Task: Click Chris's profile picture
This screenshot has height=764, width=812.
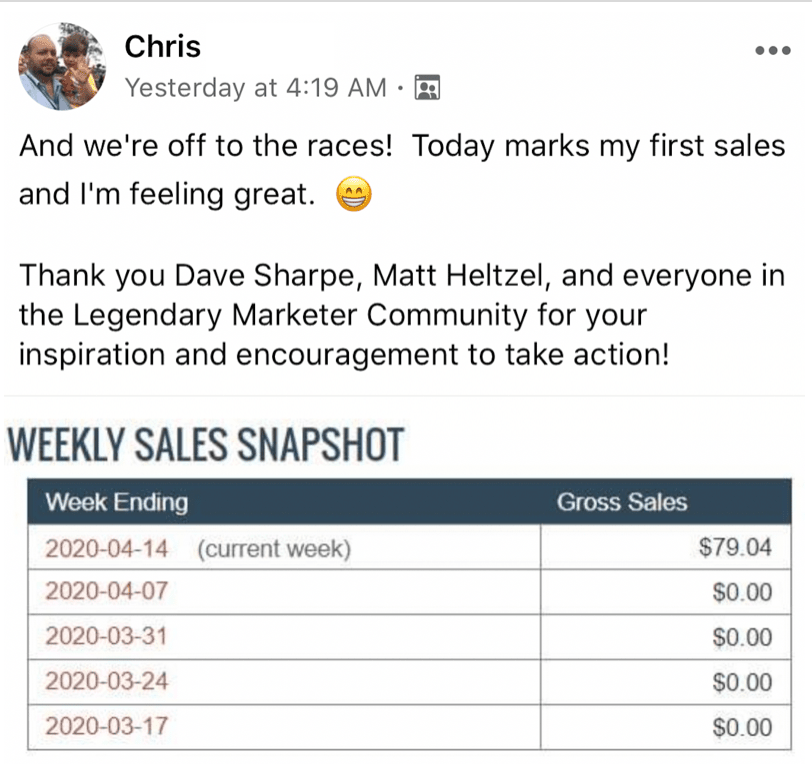Action: coord(62,66)
